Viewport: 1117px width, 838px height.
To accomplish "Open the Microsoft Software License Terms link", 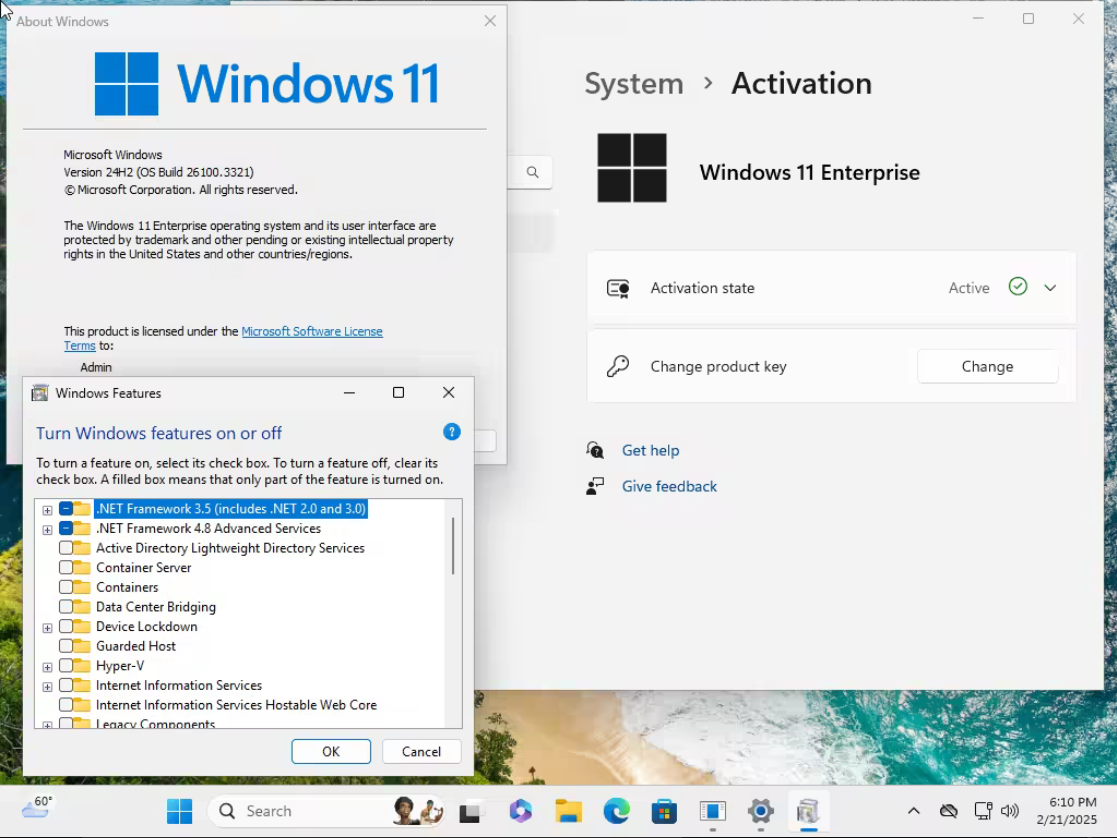I will pyautogui.click(x=311, y=331).
